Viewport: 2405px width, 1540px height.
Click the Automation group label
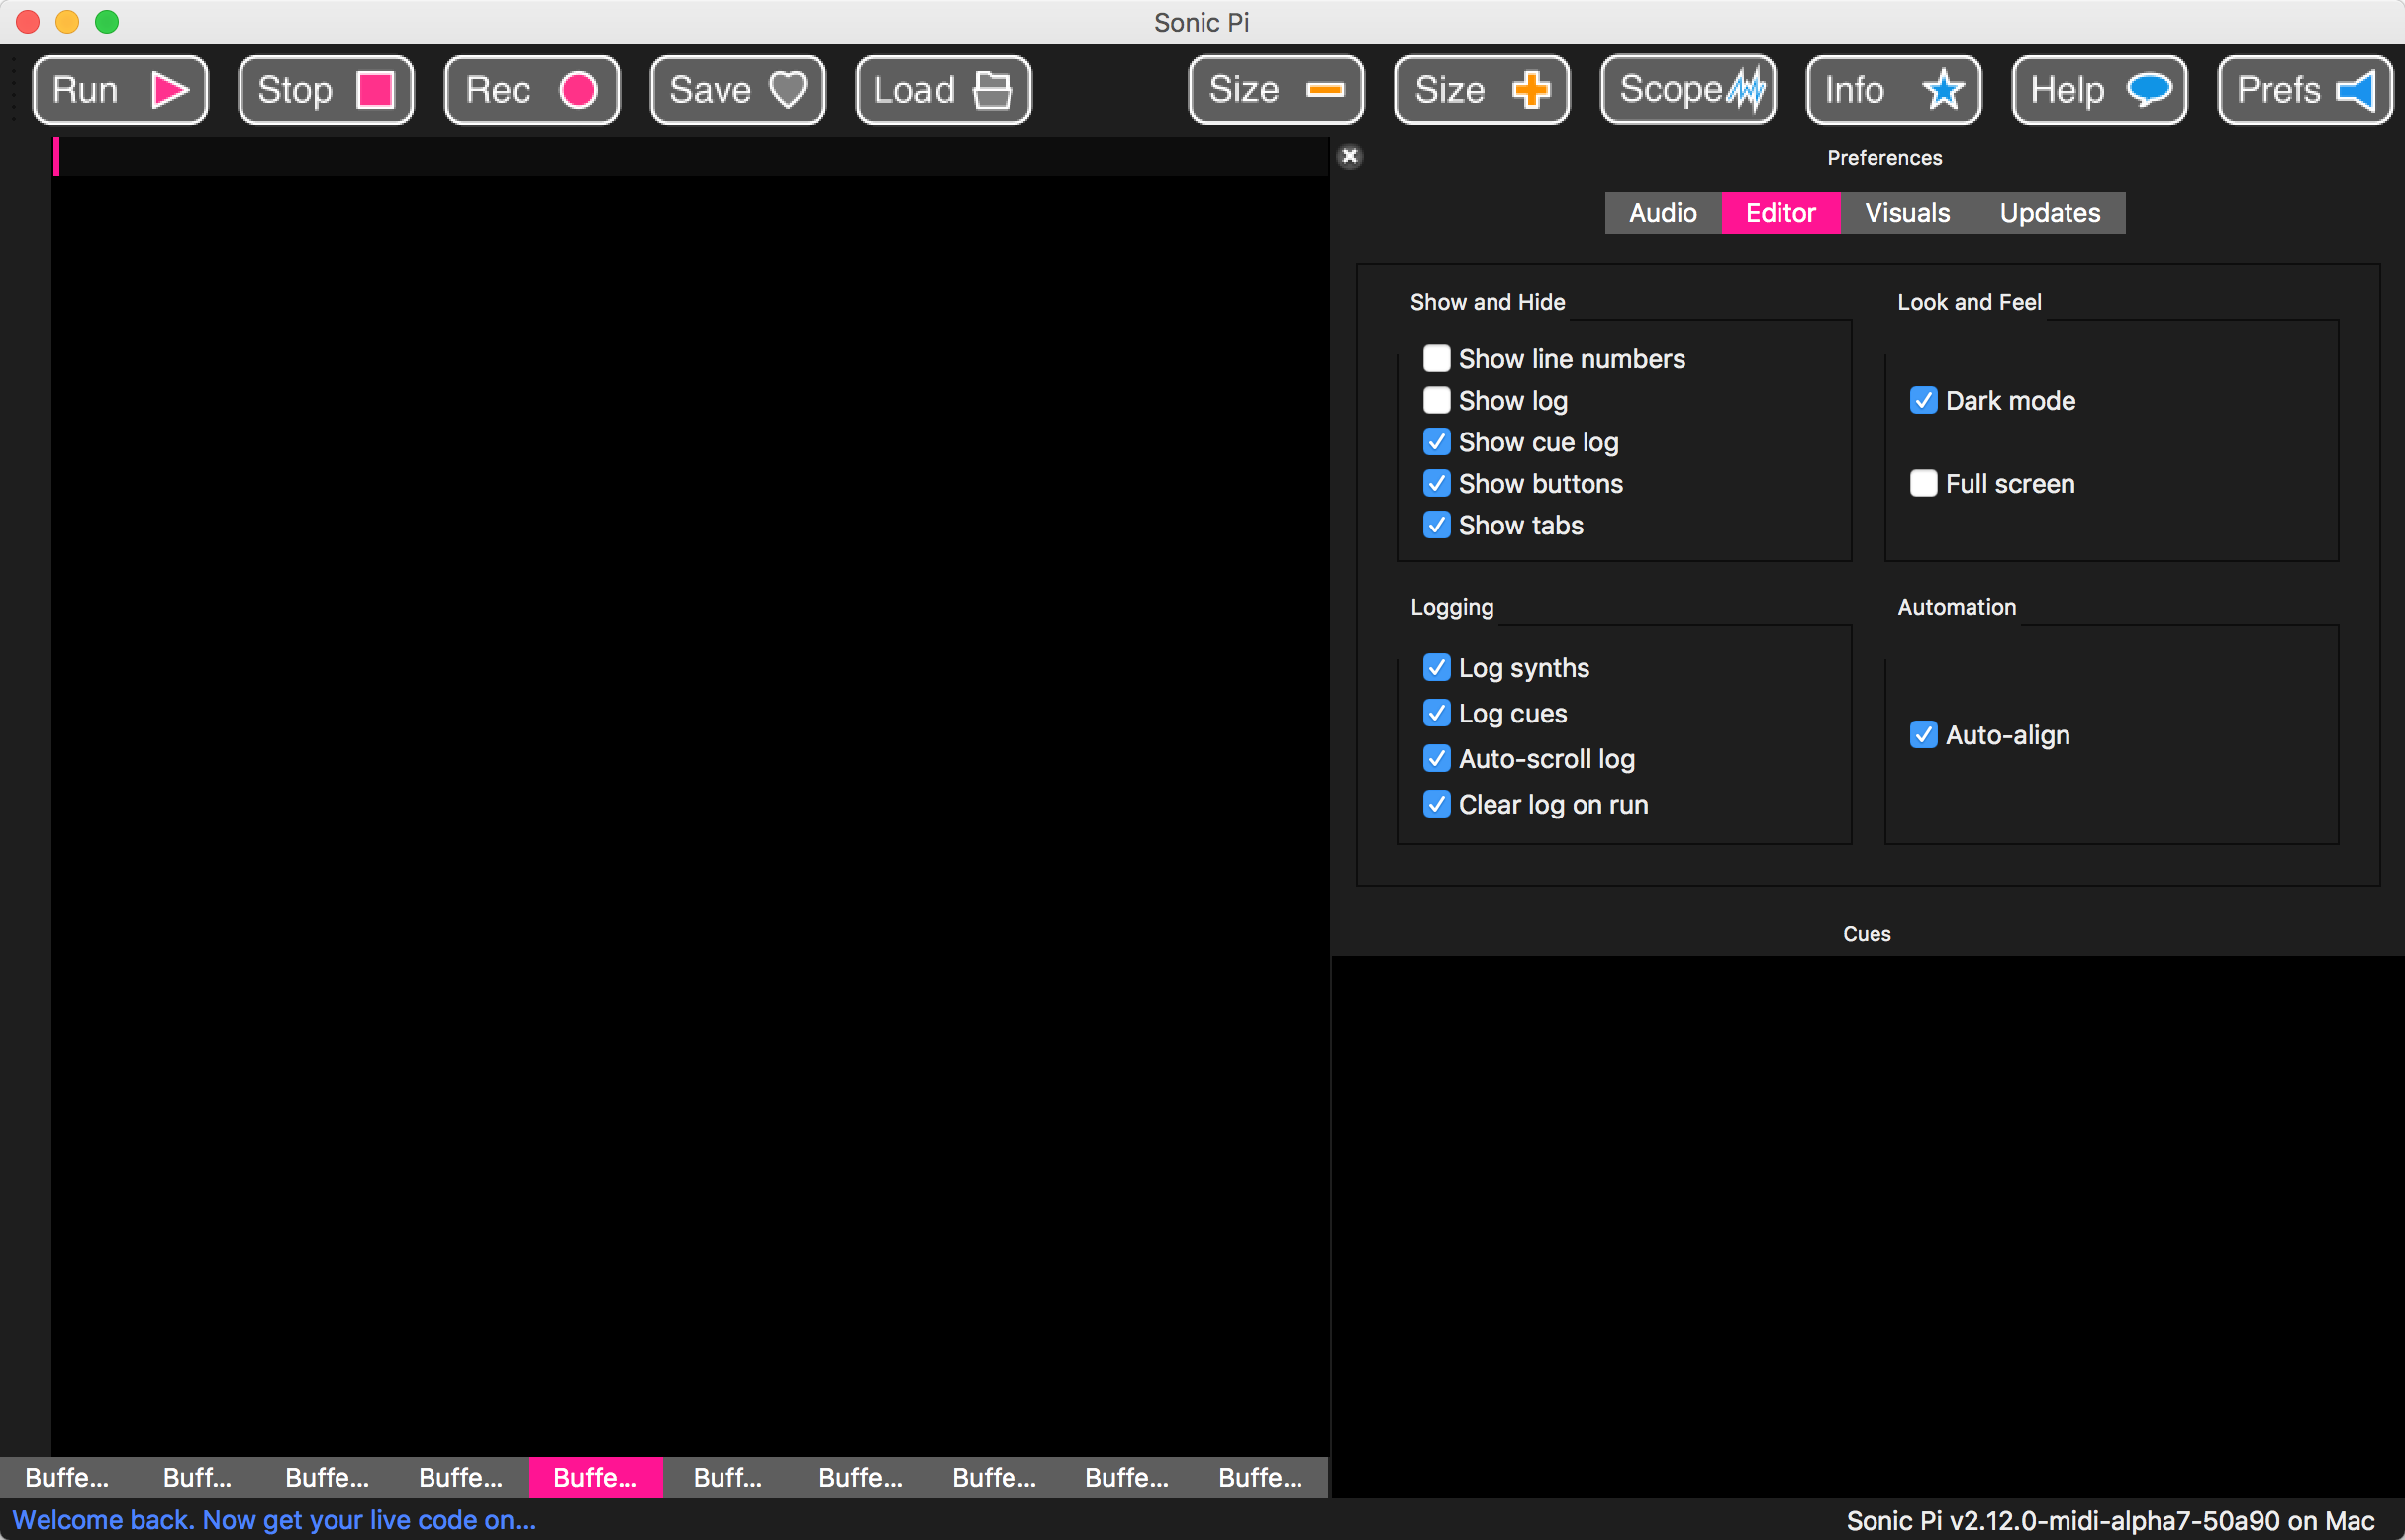click(1957, 607)
